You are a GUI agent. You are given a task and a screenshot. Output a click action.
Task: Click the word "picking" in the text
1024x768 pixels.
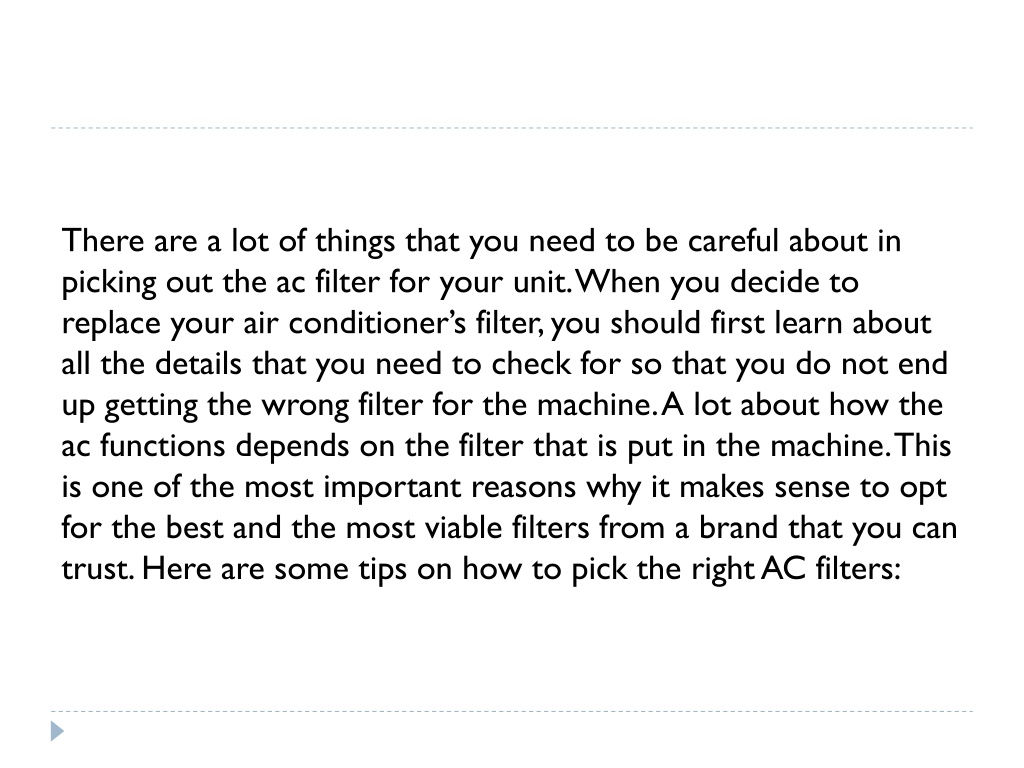(109, 283)
